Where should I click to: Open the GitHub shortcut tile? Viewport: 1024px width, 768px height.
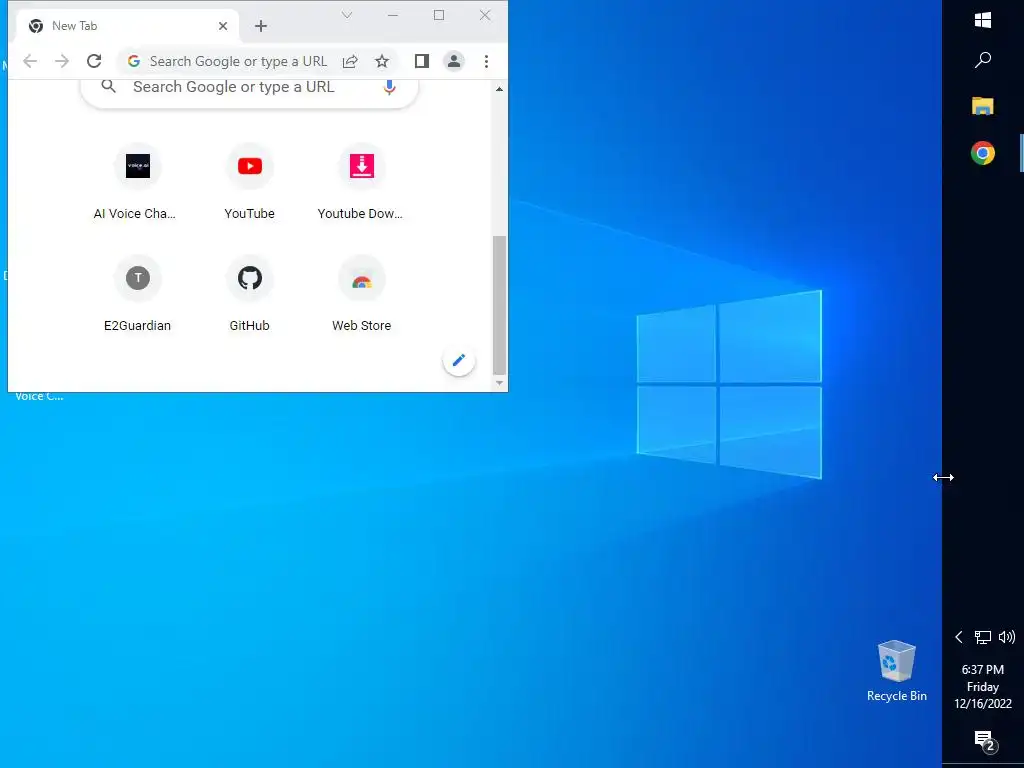249,294
